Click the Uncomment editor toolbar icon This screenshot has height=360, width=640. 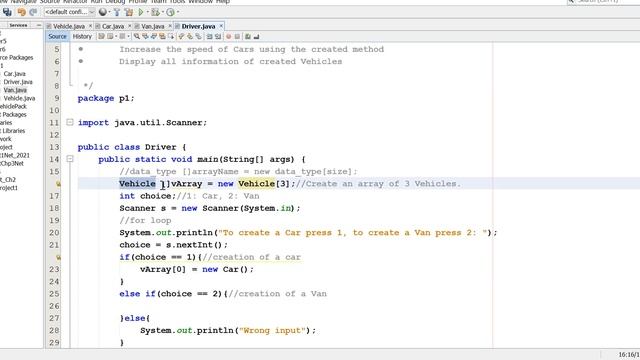click(x=256, y=36)
